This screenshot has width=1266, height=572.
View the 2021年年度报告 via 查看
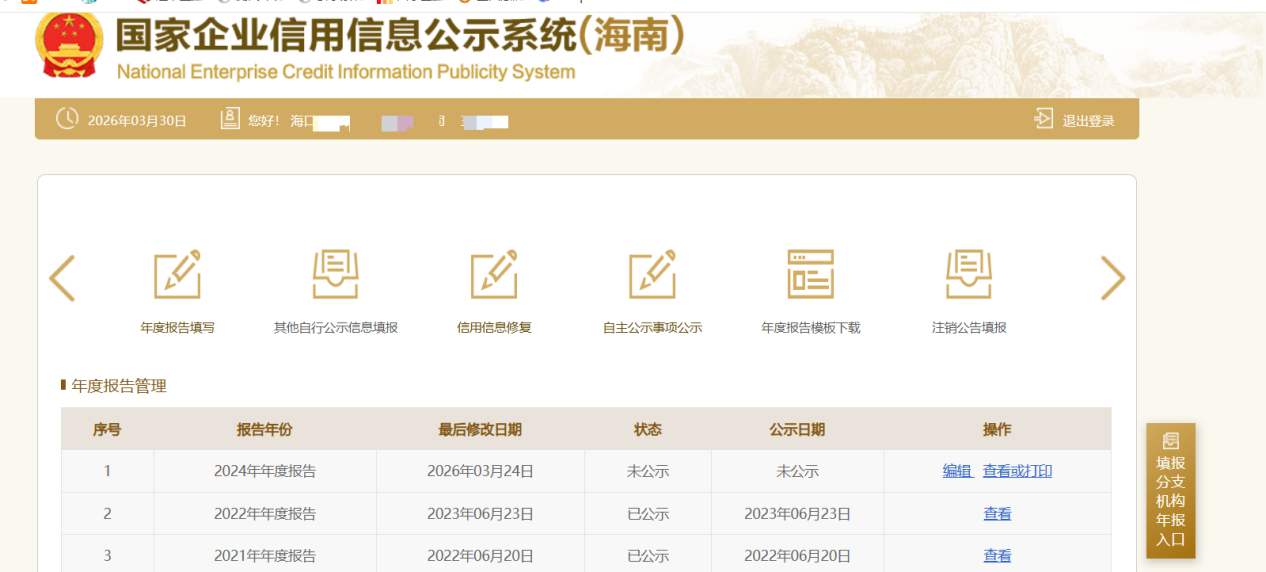pyautogui.click(x=997, y=556)
